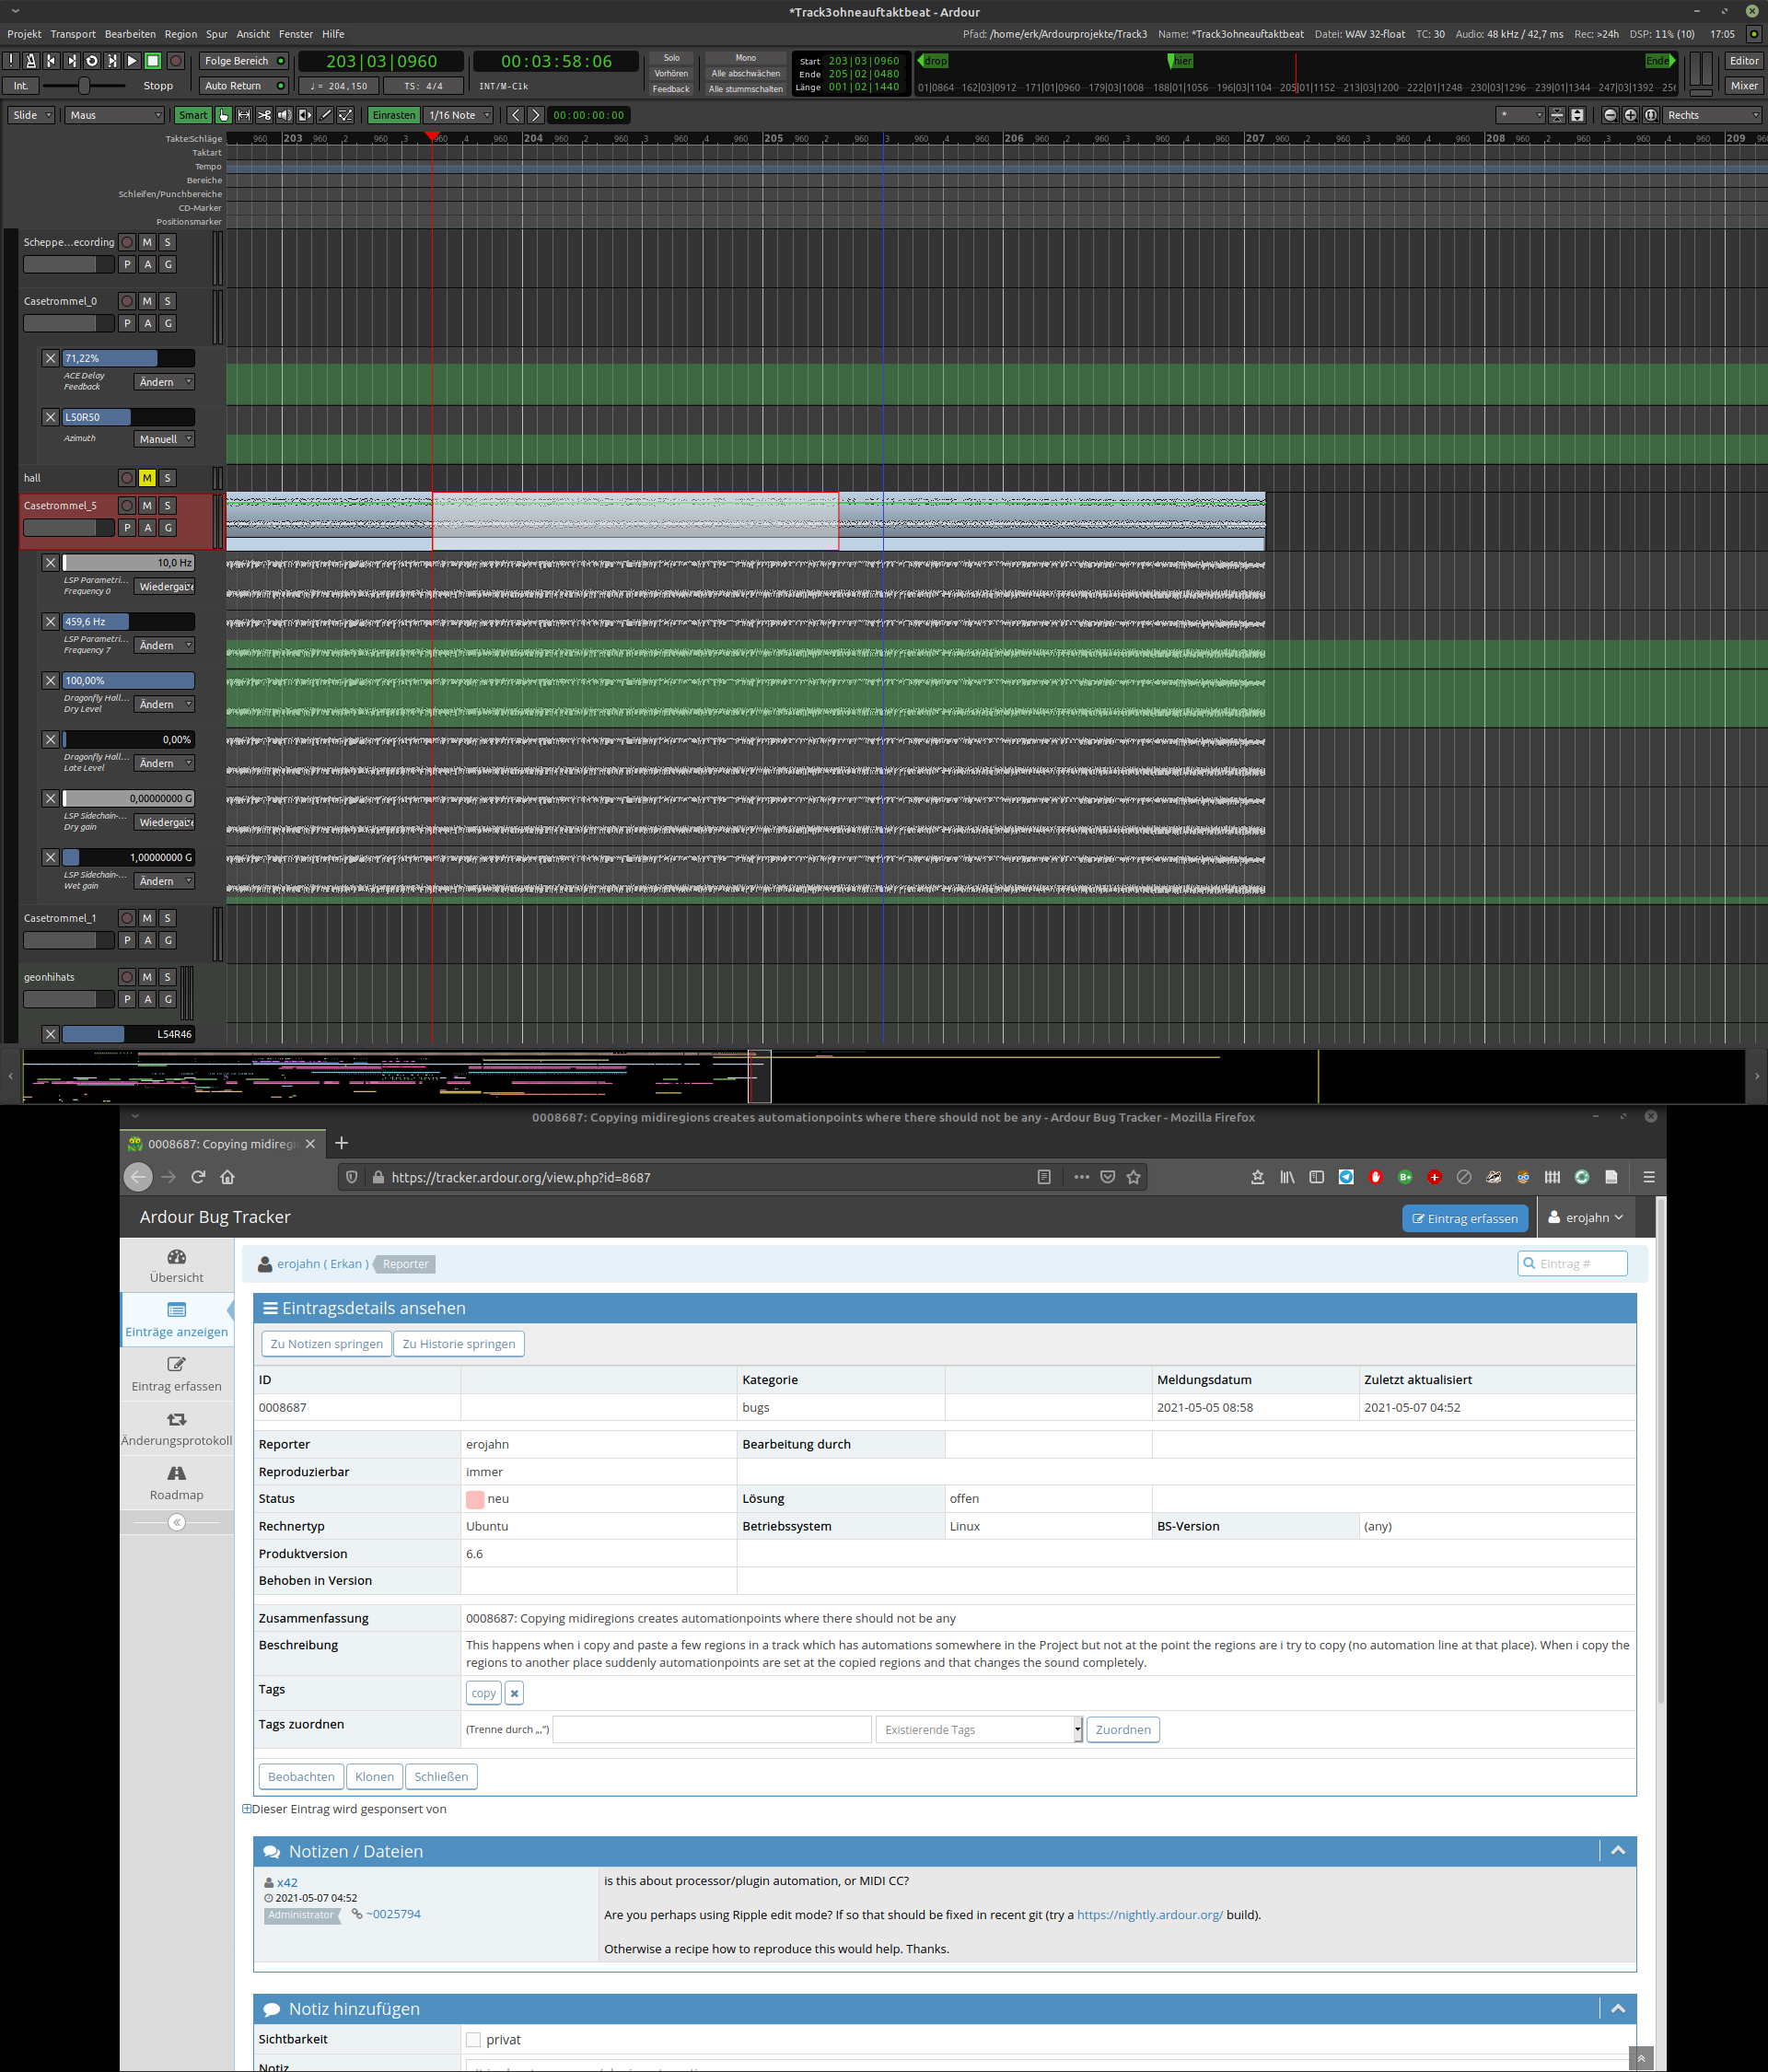Select the Cut (scissors) tool
Viewport: 1768px width, 2072px height.
[264, 115]
